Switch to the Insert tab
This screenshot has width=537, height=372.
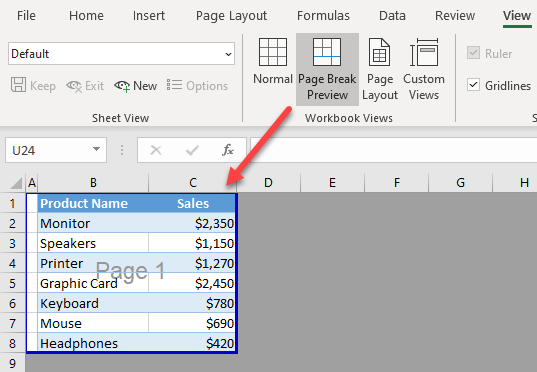(x=149, y=16)
